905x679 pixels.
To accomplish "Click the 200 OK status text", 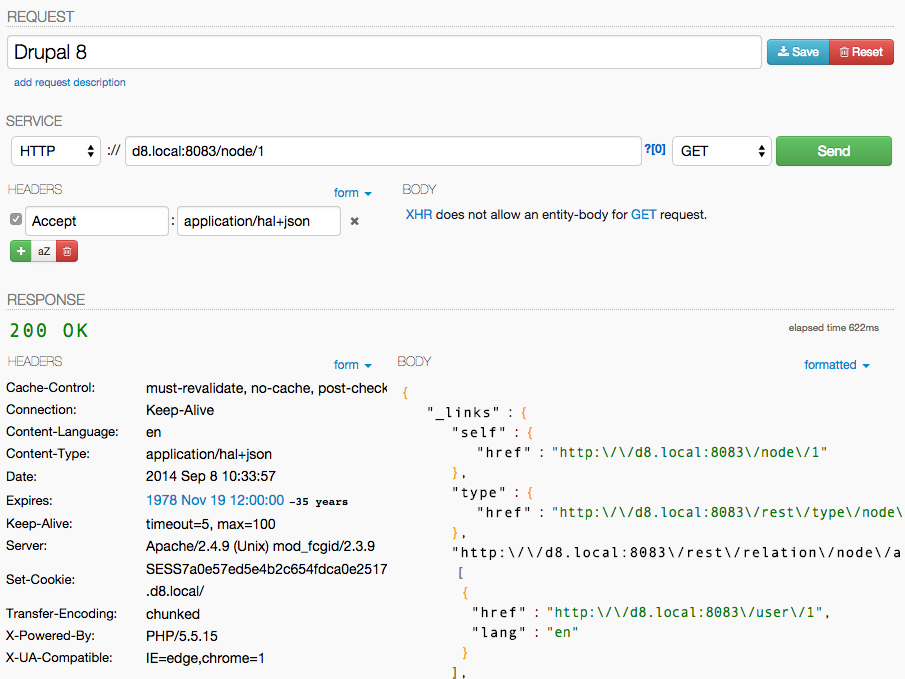I will (49, 330).
